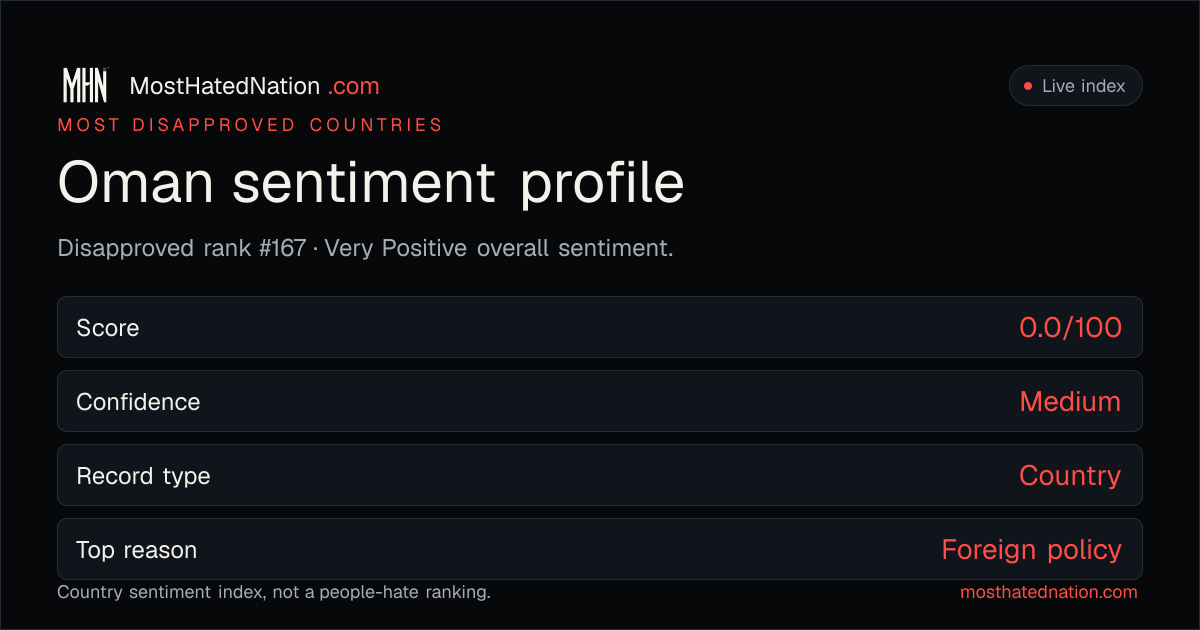This screenshot has height=630, width=1200.
Task: Select the Most Disapproved Countries label
Action: click(250, 125)
